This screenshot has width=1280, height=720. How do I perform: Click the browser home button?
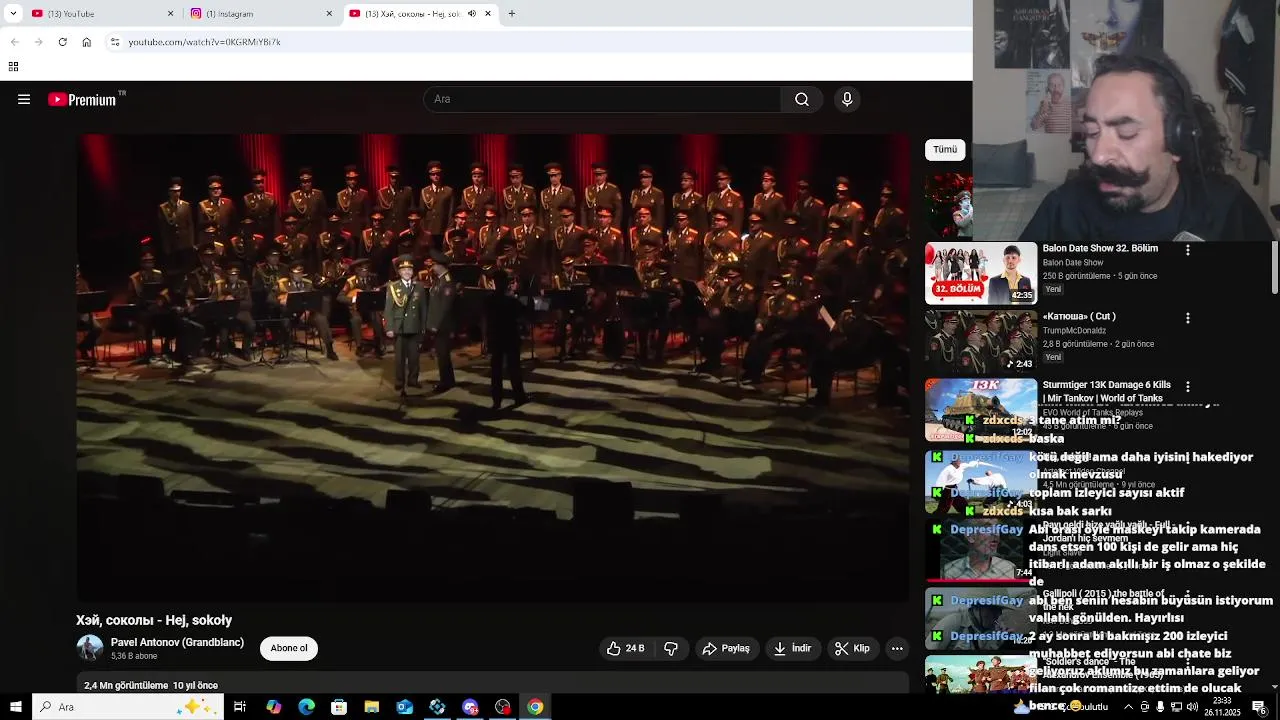(x=87, y=42)
